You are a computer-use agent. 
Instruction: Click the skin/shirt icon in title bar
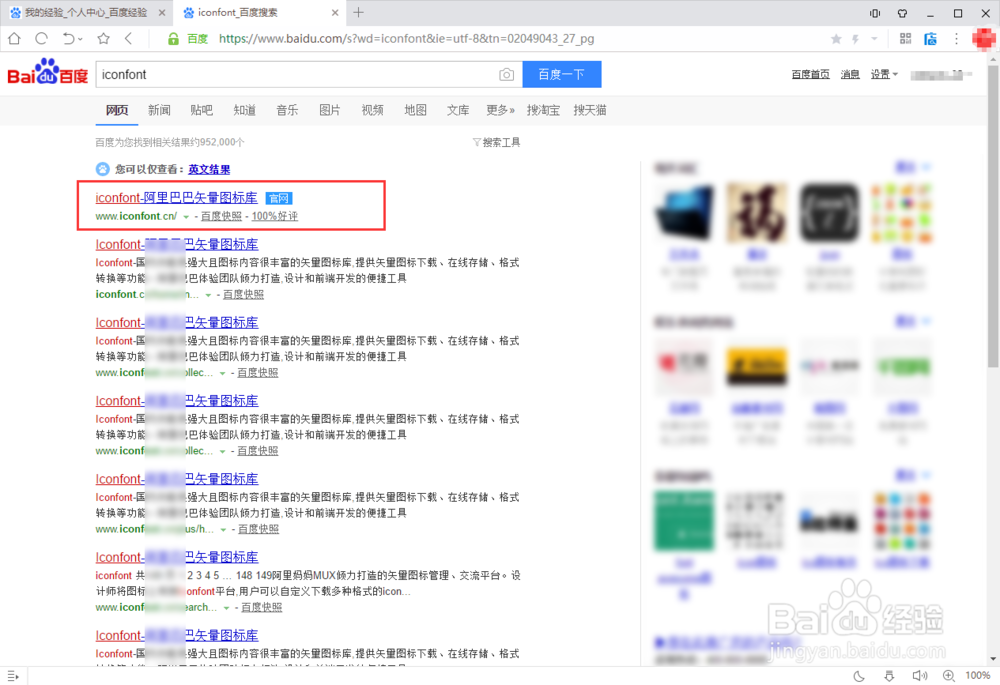[902, 13]
